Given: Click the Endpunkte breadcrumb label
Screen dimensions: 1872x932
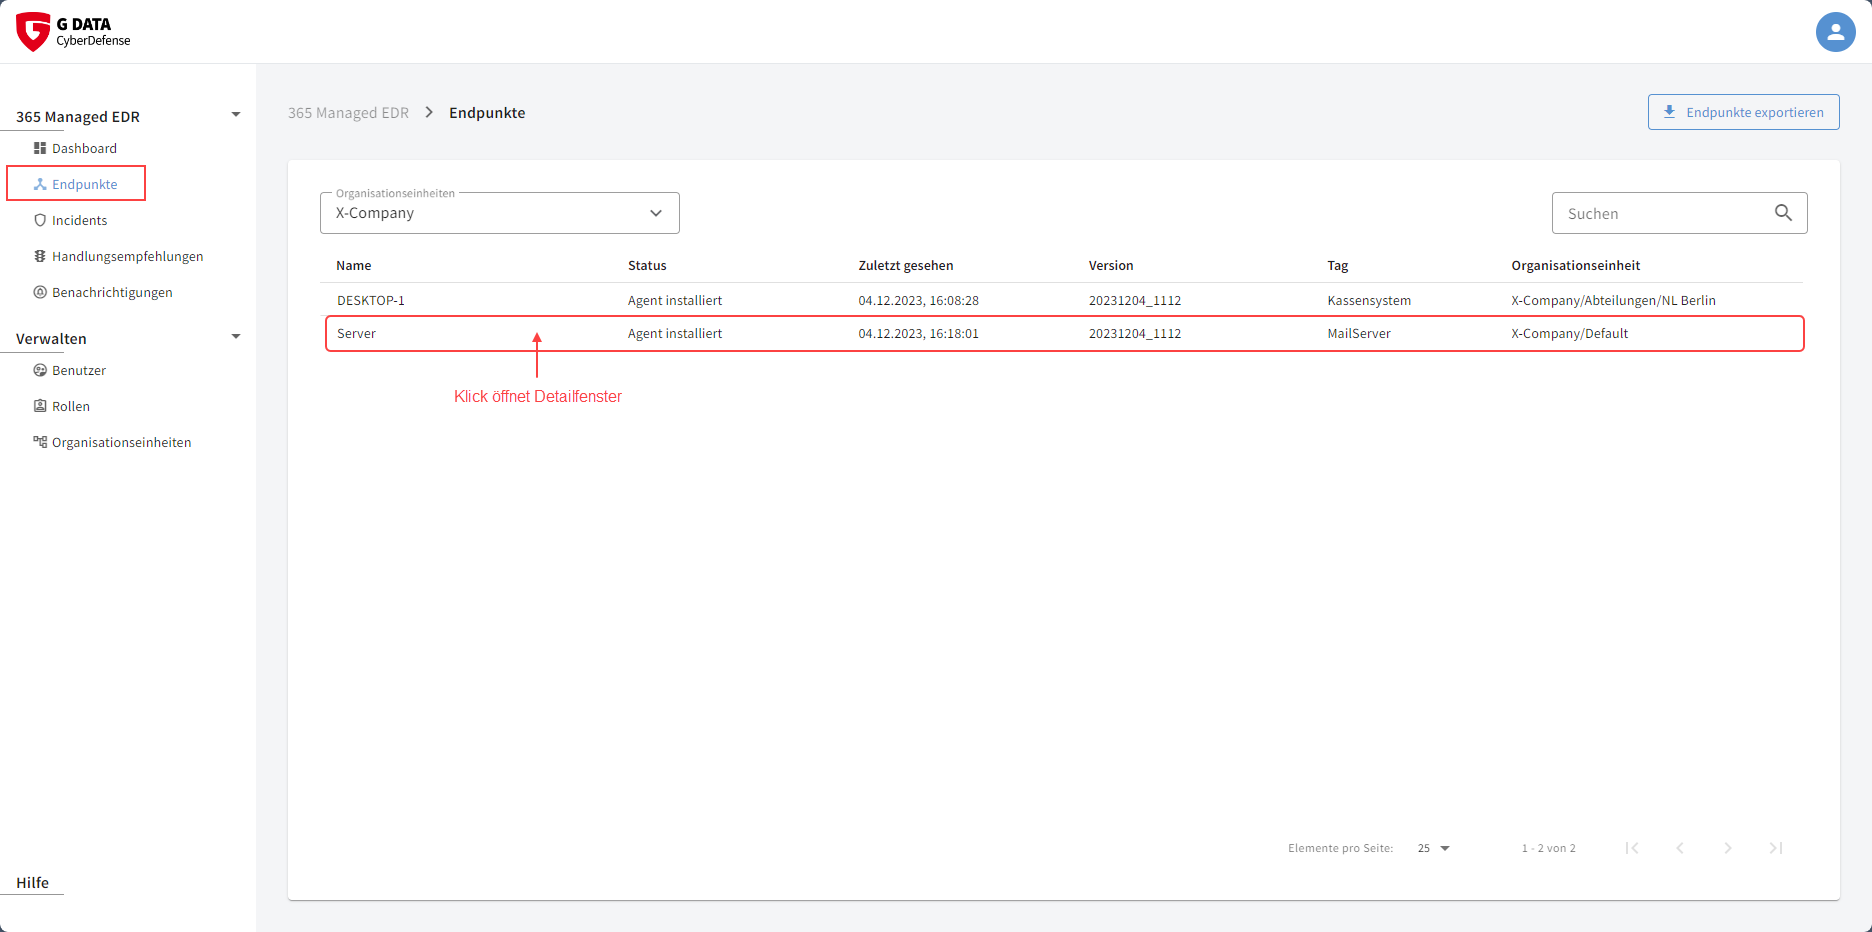Looking at the screenshot, I should pyautogui.click(x=487, y=113).
